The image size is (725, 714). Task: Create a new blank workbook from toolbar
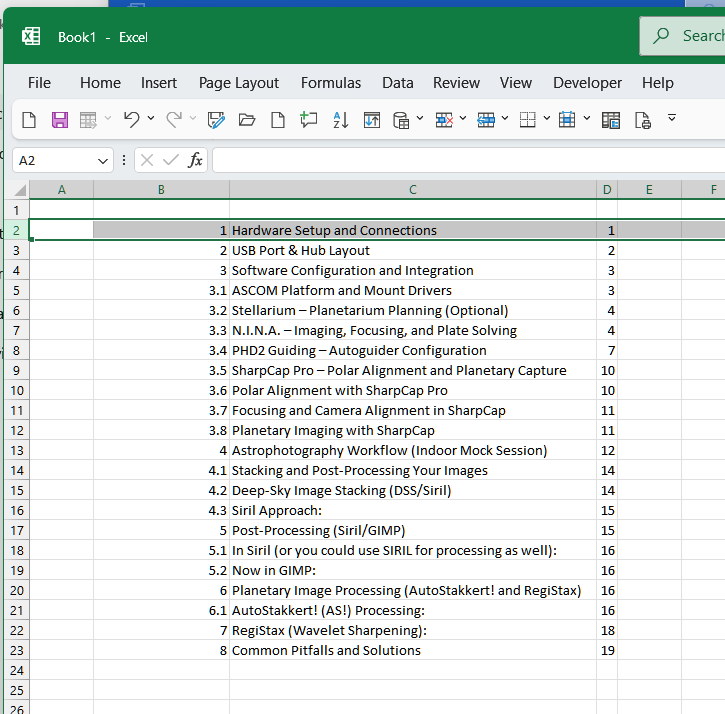coord(29,120)
